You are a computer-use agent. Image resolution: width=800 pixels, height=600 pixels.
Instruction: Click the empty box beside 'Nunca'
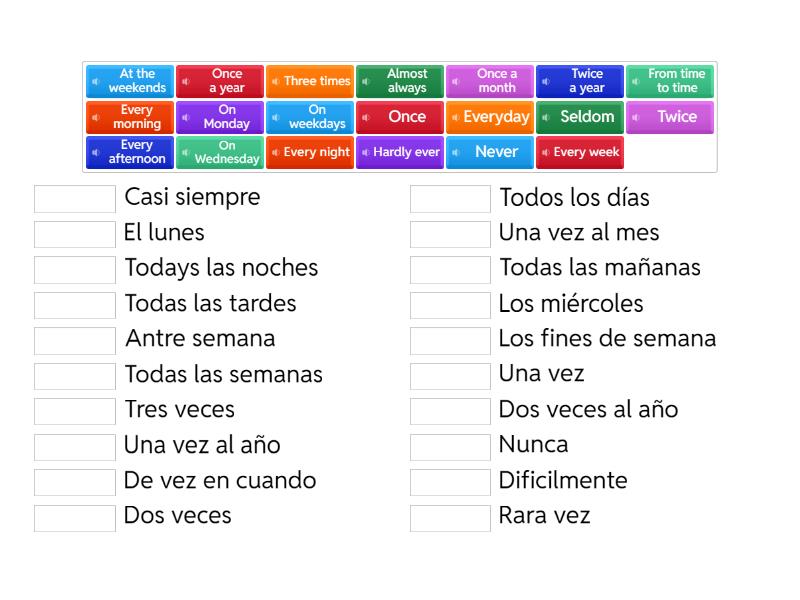[x=450, y=446]
